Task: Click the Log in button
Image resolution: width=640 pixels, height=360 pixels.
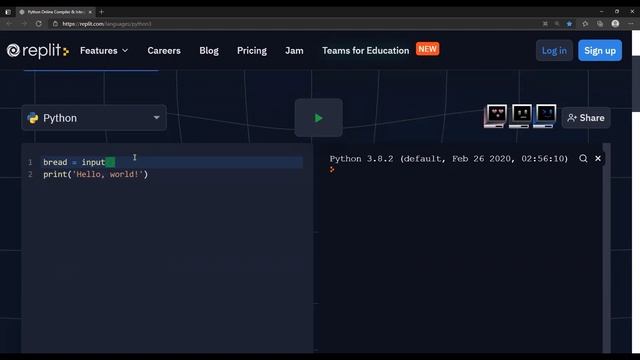Action: pyautogui.click(x=554, y=51)
